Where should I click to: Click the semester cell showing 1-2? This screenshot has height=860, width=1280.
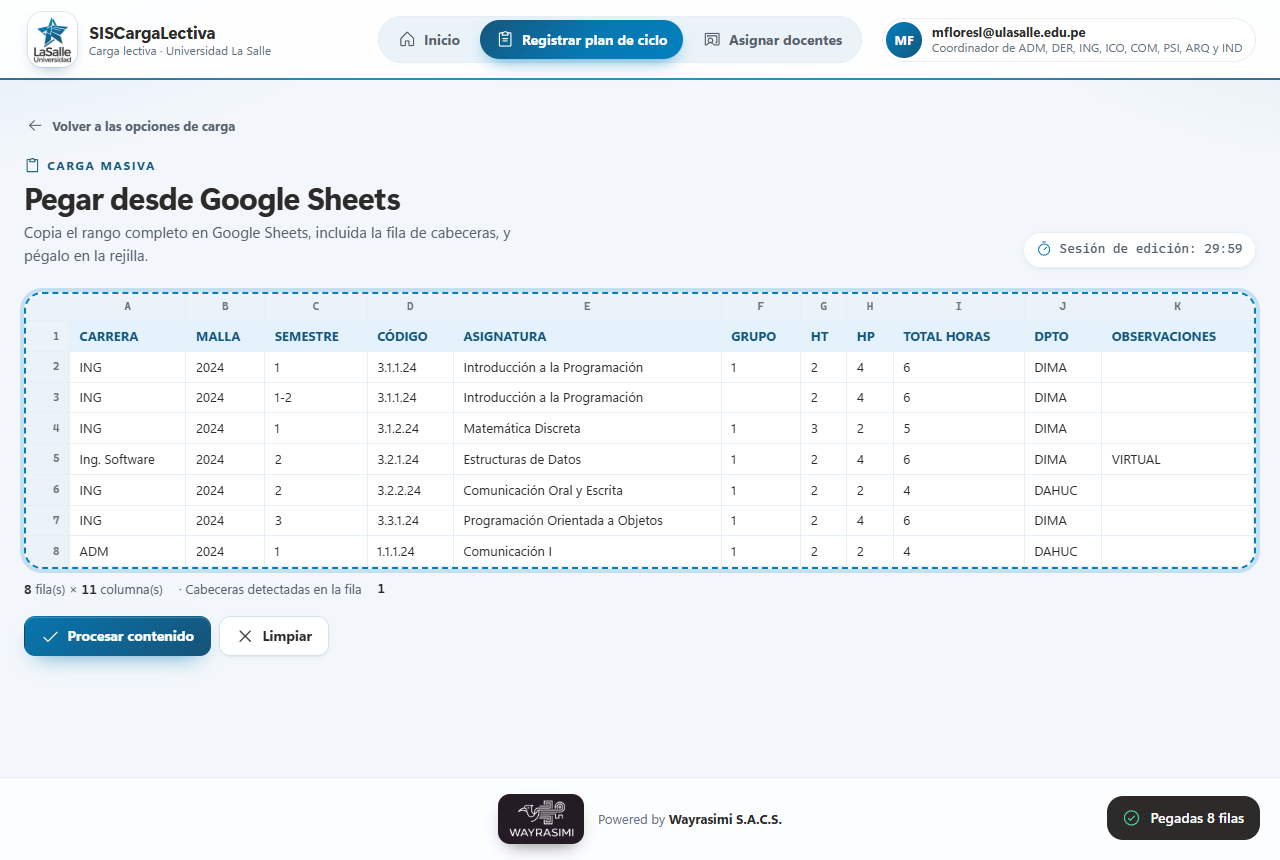point(316,397)
